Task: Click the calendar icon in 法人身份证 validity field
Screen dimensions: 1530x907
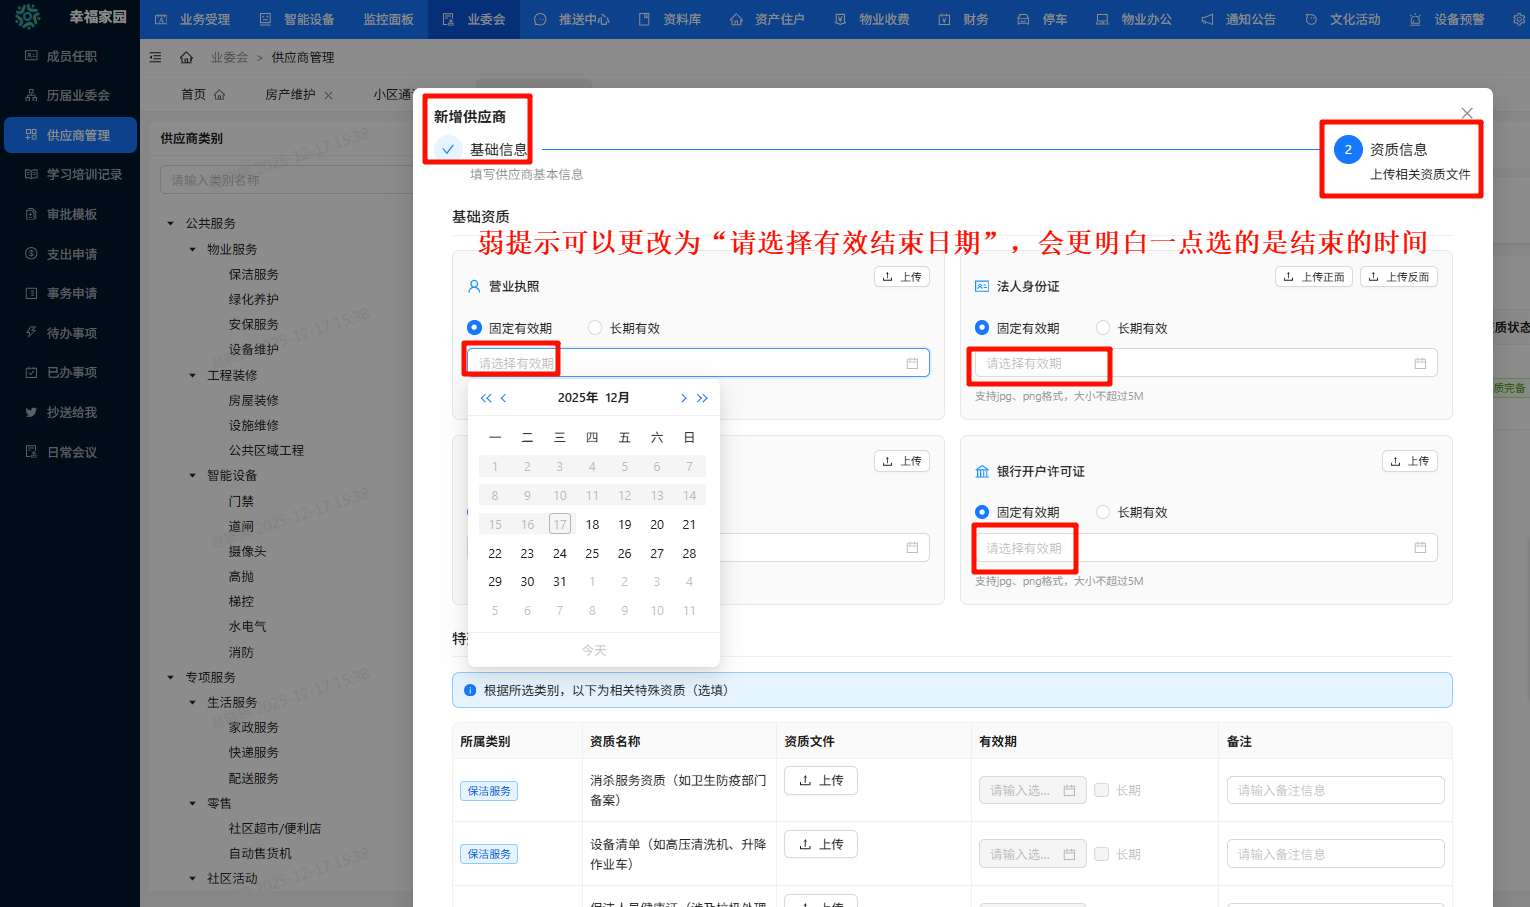Action: pos(1420,363)
